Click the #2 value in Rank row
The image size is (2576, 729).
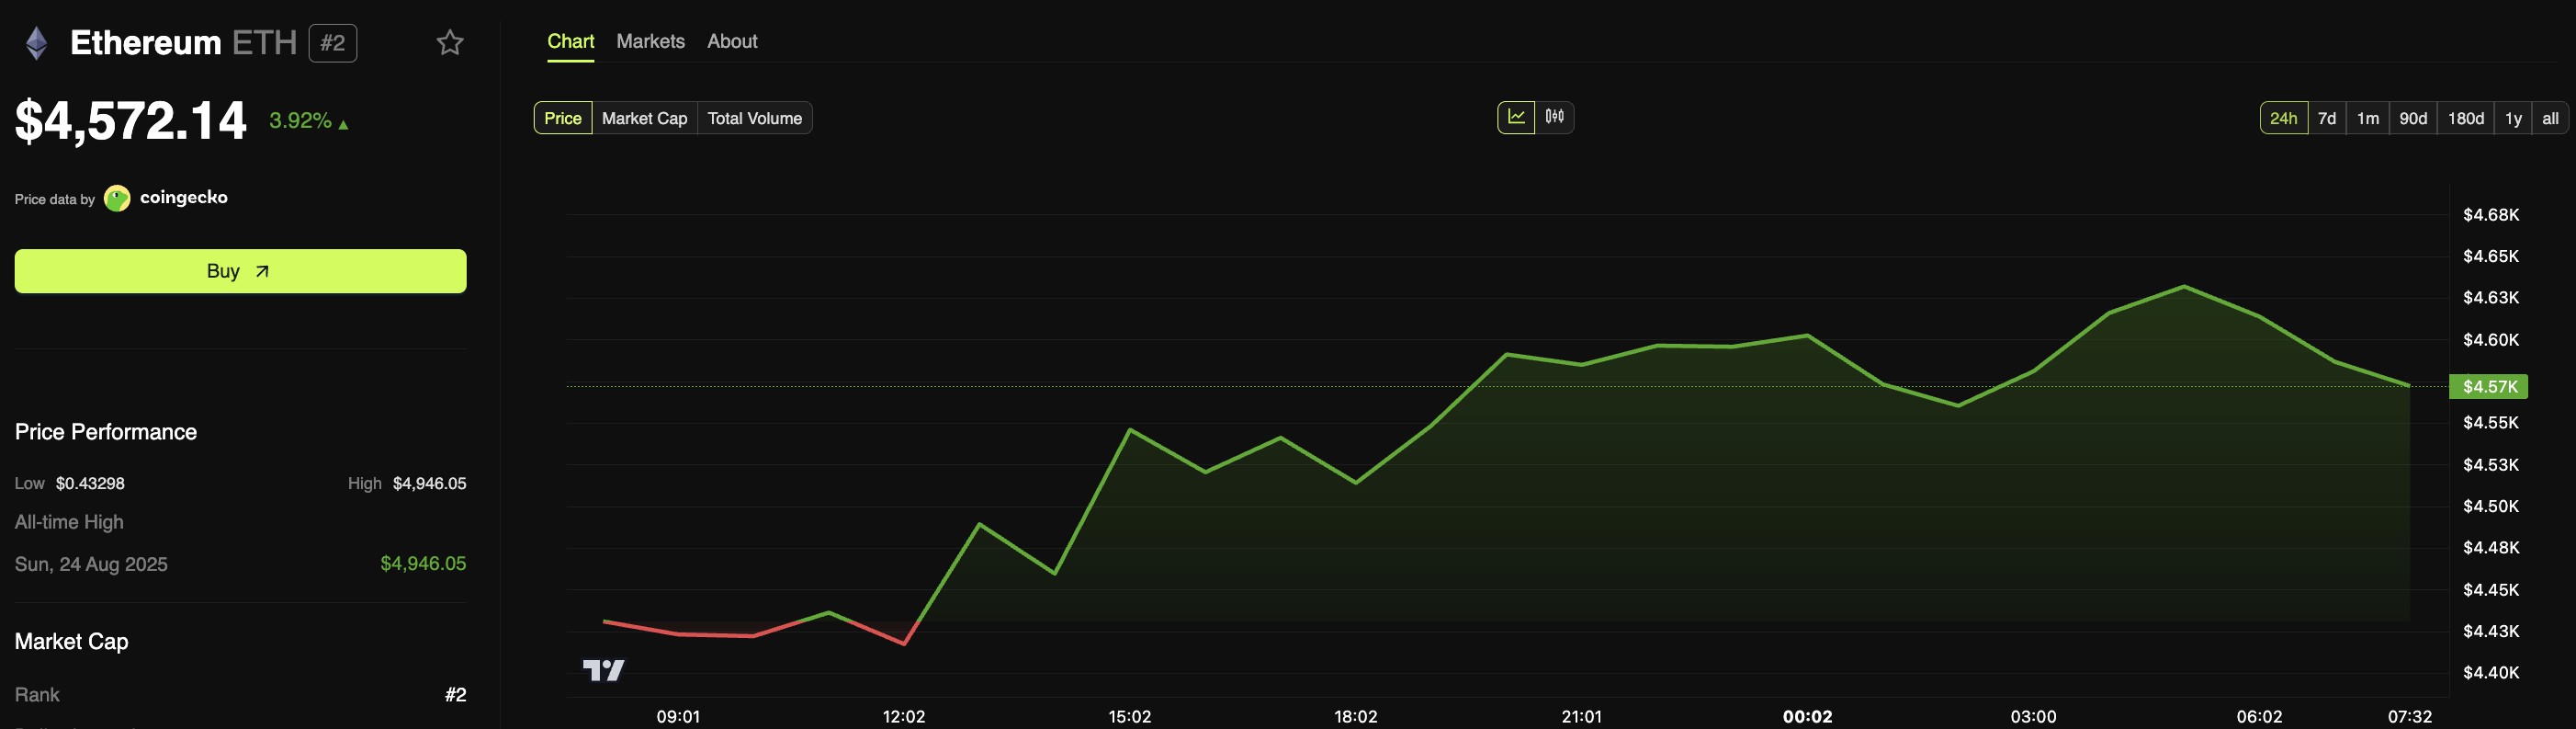pyautogui.click(x=456, y=695)
